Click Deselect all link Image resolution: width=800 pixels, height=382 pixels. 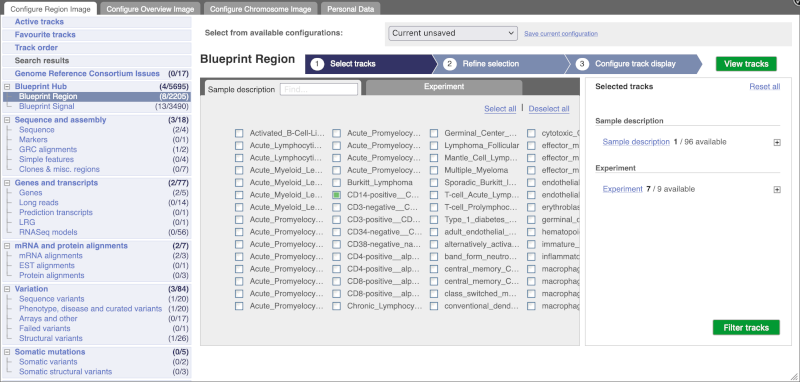point(549,109)
